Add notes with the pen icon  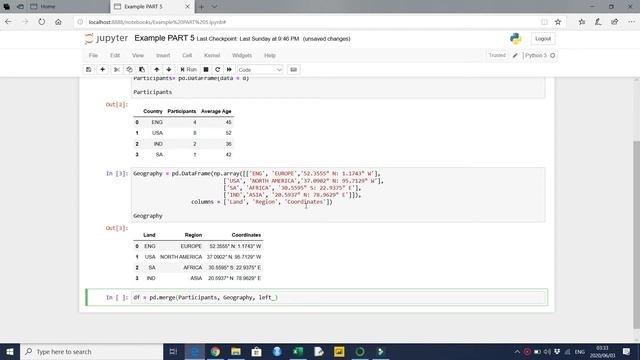point(598,22)
